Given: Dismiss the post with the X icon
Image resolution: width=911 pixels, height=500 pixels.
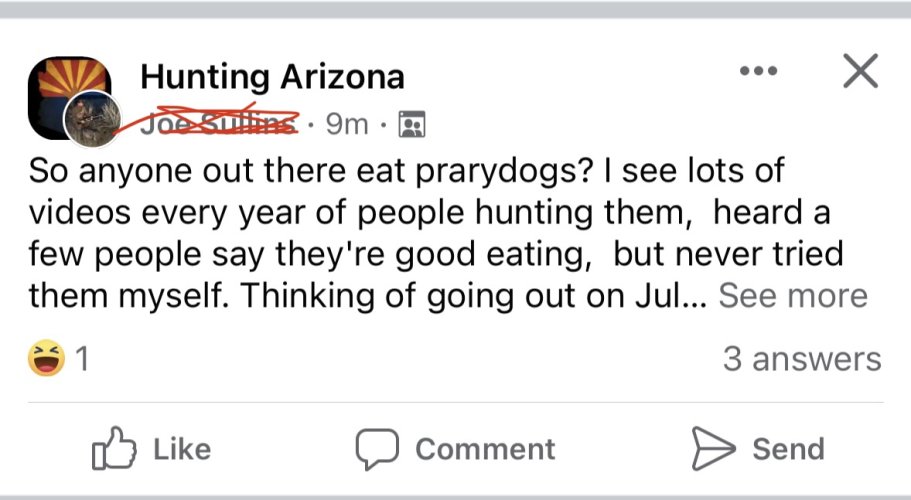Looking at the screenshot, I should point(860,71).
